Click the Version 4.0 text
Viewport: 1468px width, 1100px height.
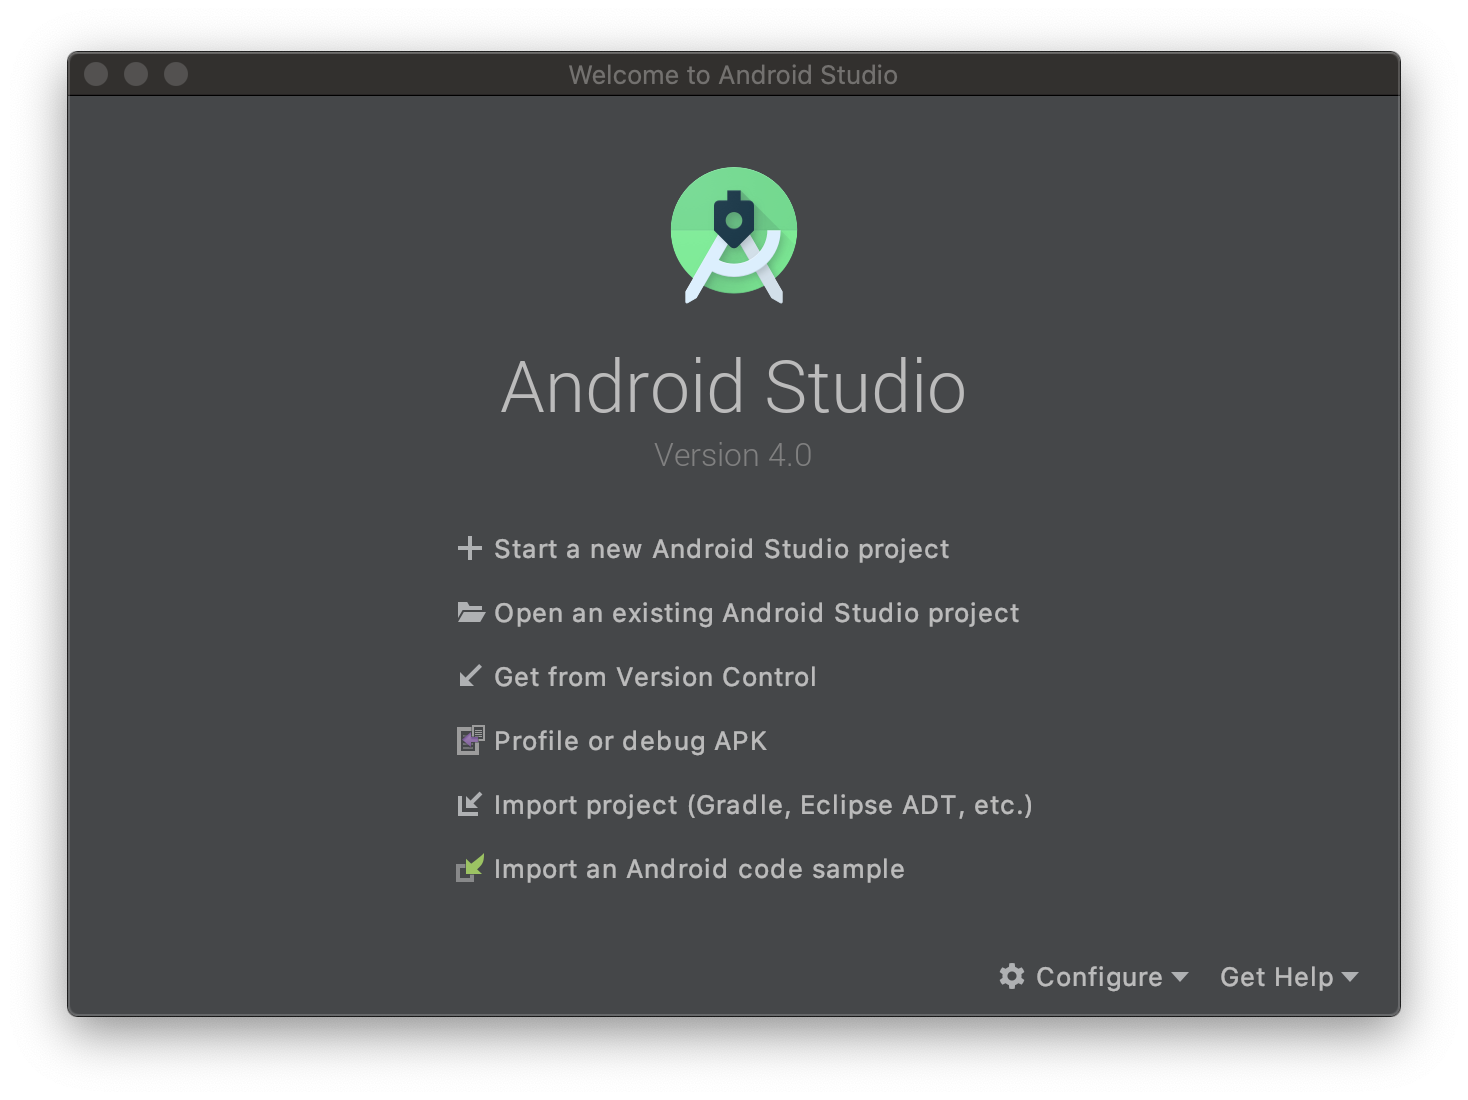[733, 455]
